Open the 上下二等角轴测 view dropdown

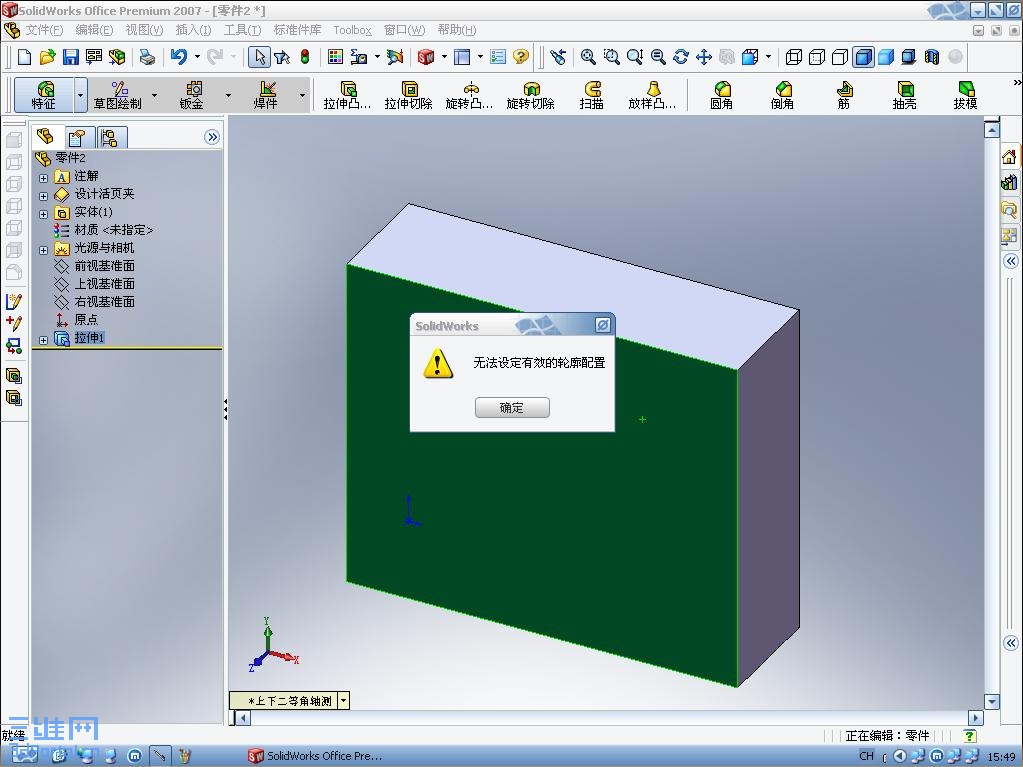pyautogui.click(x=344, y=701)
